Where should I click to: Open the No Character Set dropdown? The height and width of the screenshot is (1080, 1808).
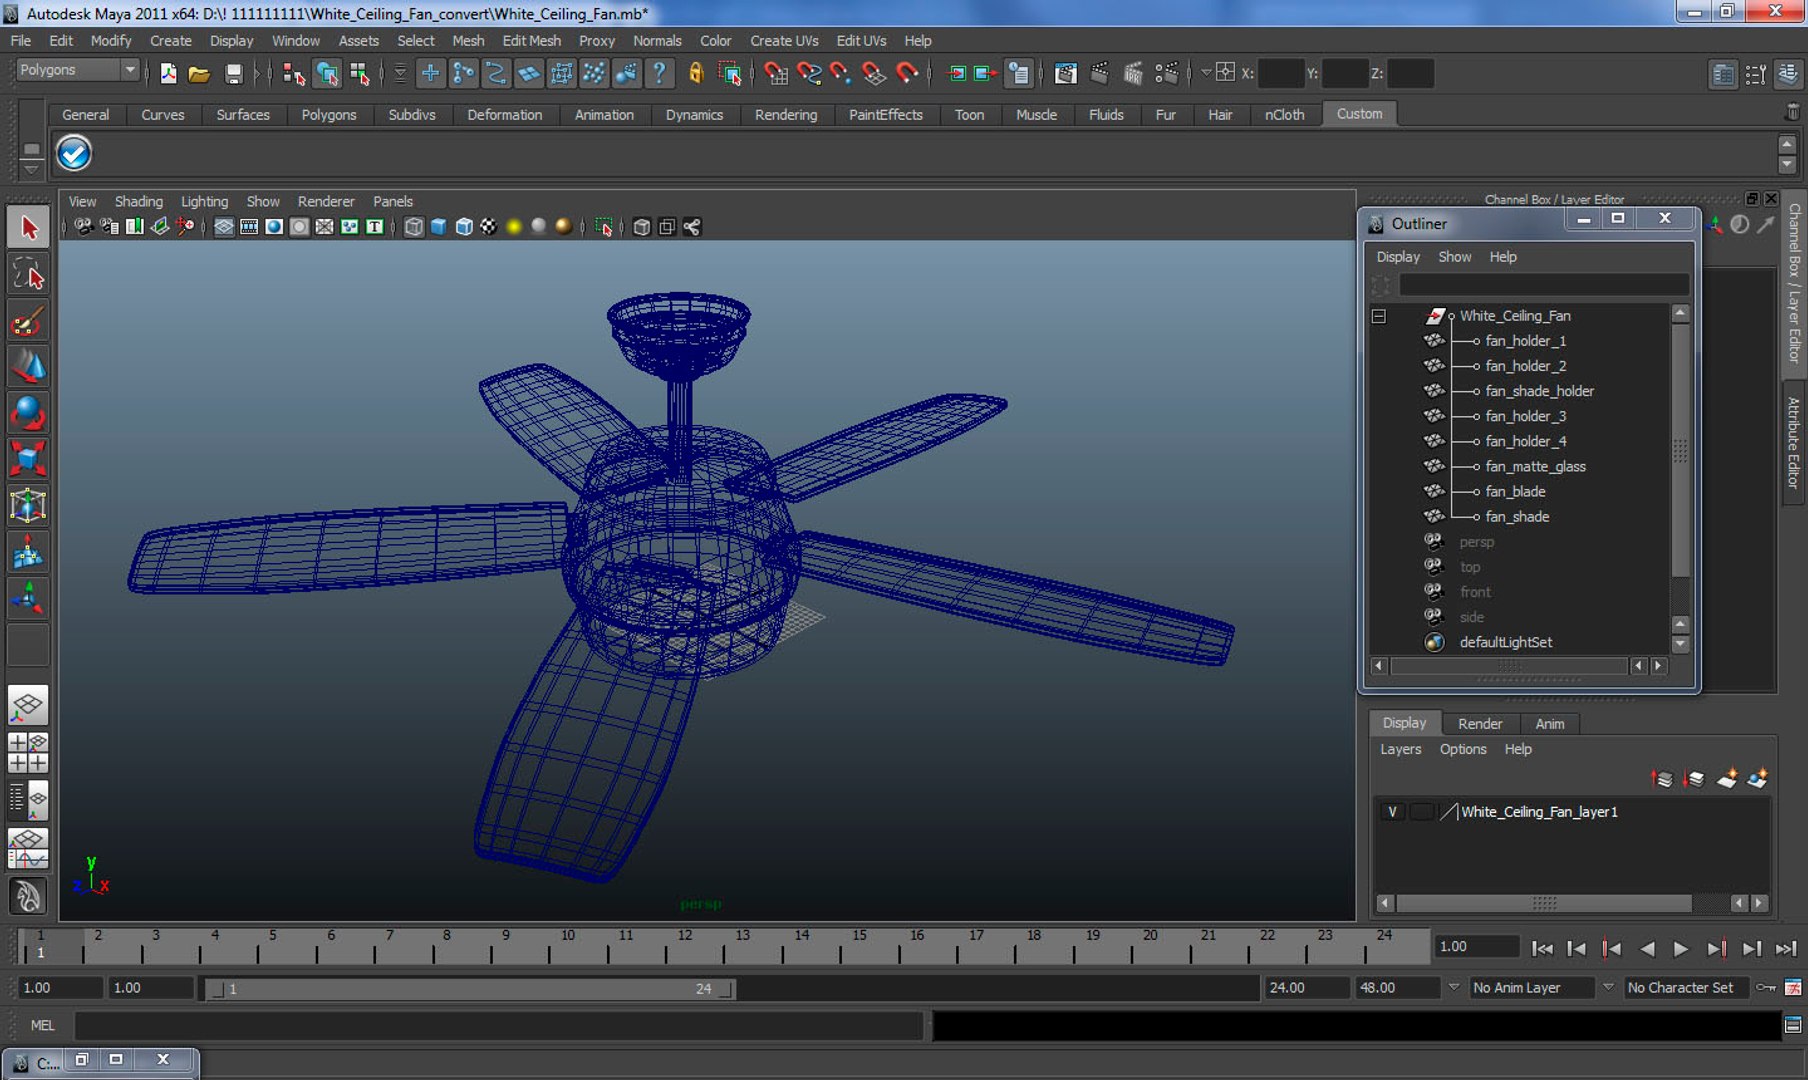click(x=1688, y=988)
